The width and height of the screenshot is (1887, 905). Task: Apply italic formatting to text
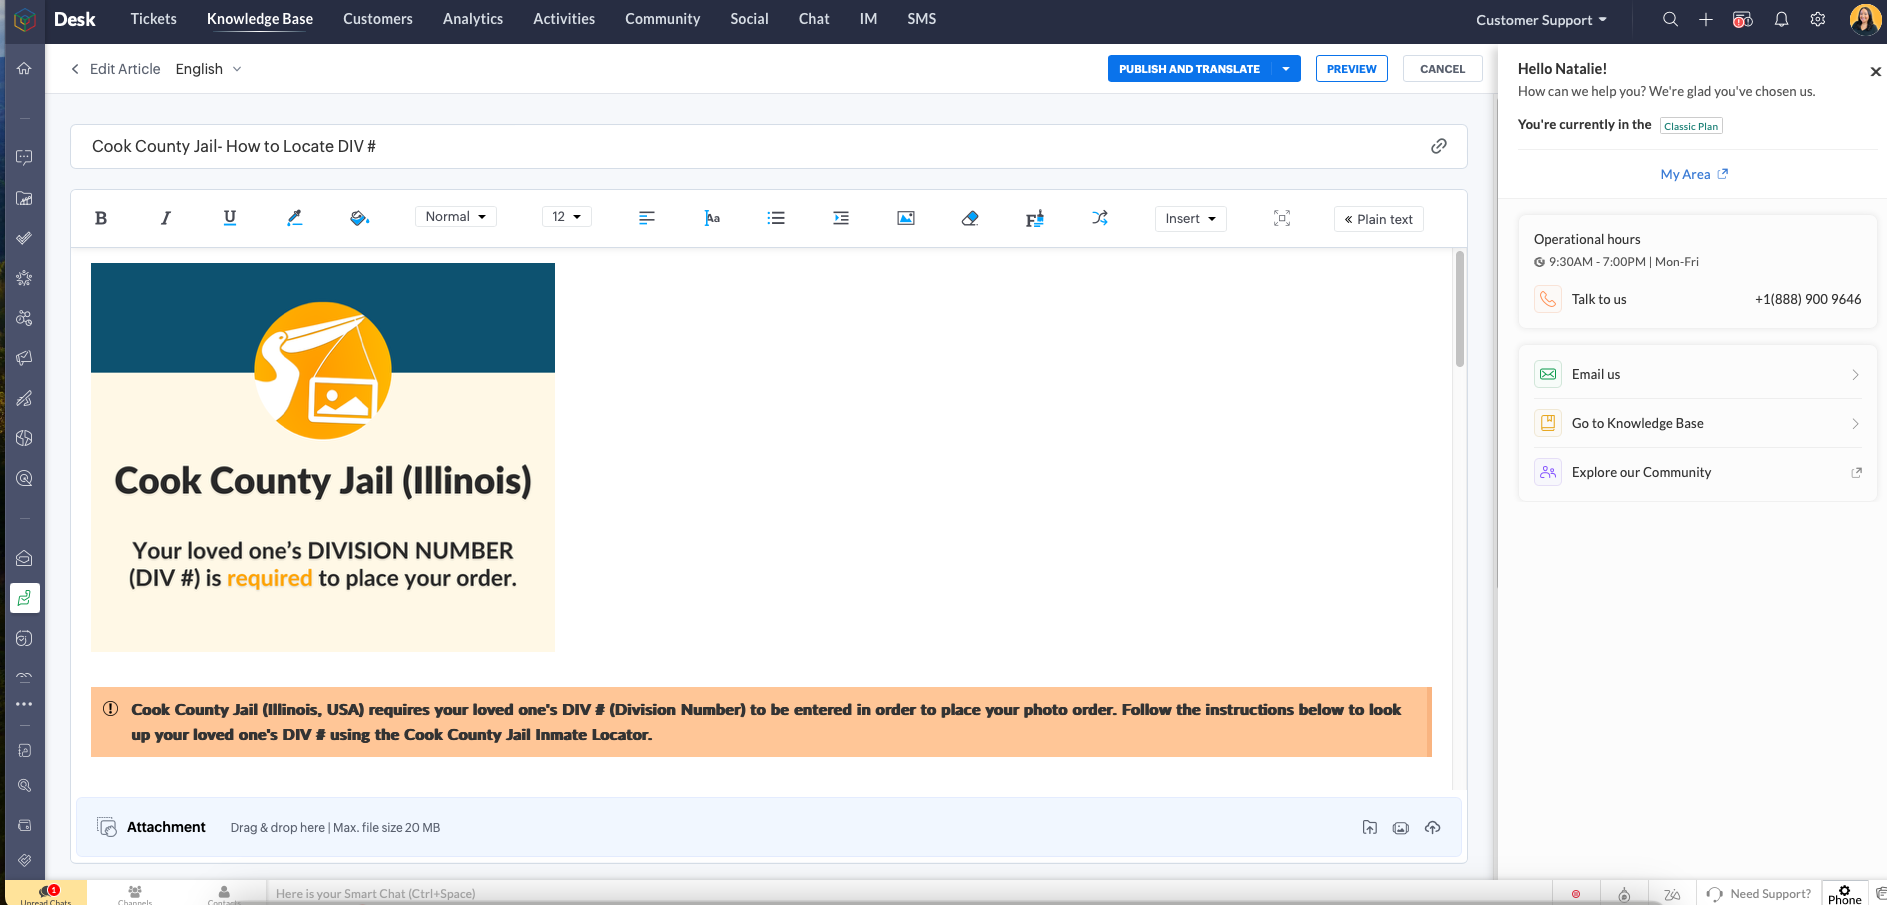(166, 218)
